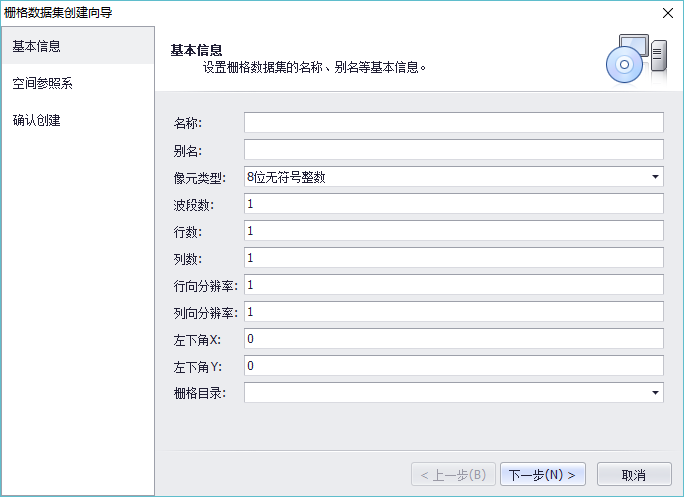Click the disabled < 上一步(B) button
684x497 pixels.
(453, 474)
